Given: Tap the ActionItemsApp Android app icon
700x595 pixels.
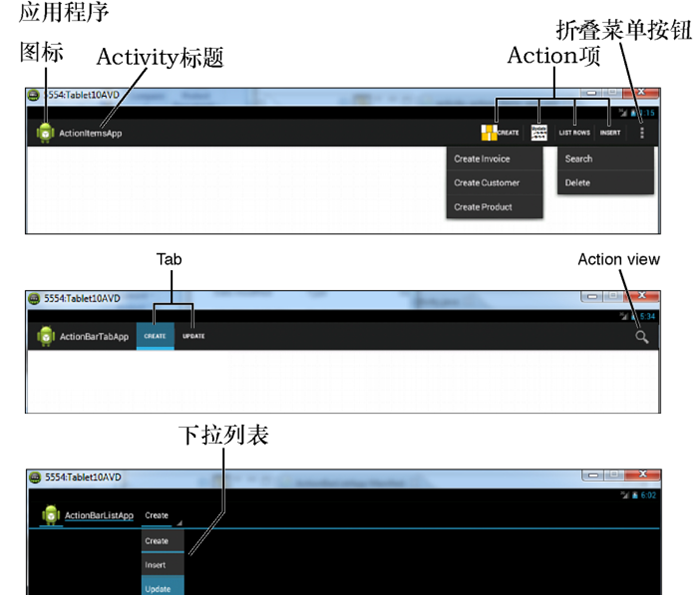Looking at the screenshot, I should (x=45, y=133).
